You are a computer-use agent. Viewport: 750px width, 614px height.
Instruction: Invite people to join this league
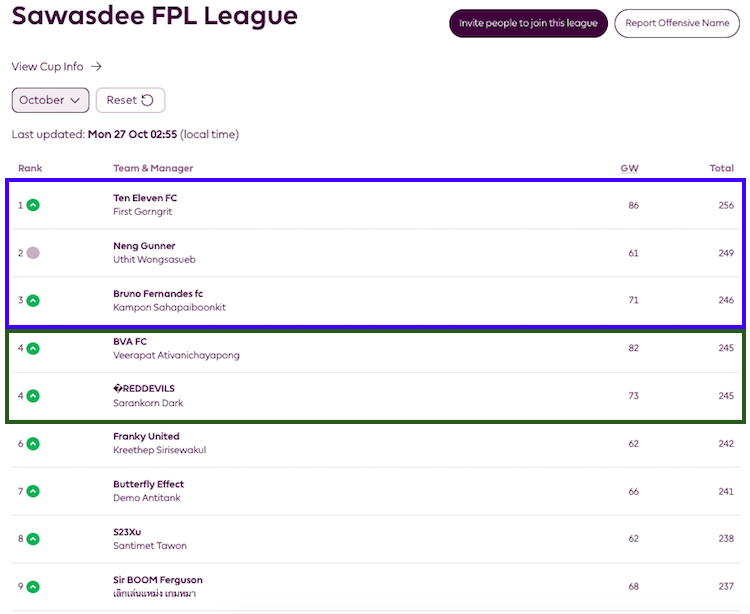point(528,23)
